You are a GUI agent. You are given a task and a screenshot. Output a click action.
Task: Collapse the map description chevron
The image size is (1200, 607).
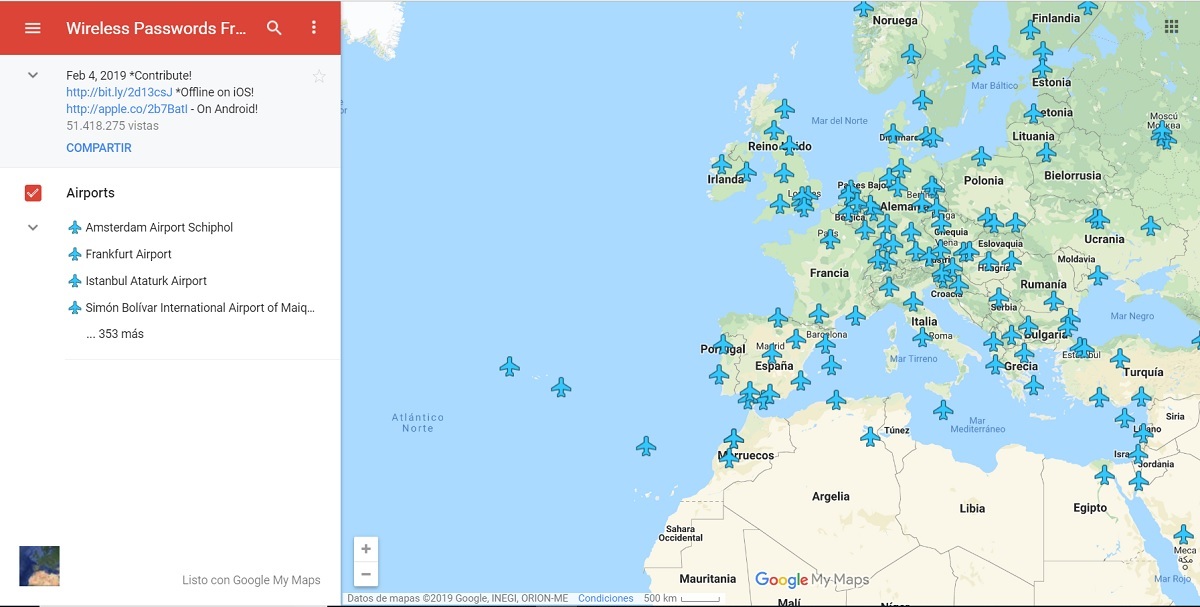(33, 75)
